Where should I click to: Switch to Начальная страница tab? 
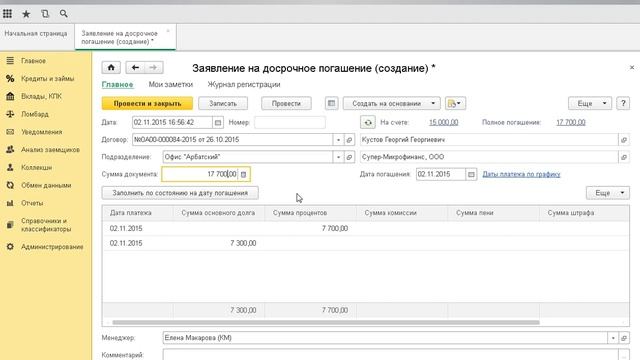click(x=36, y=33)
